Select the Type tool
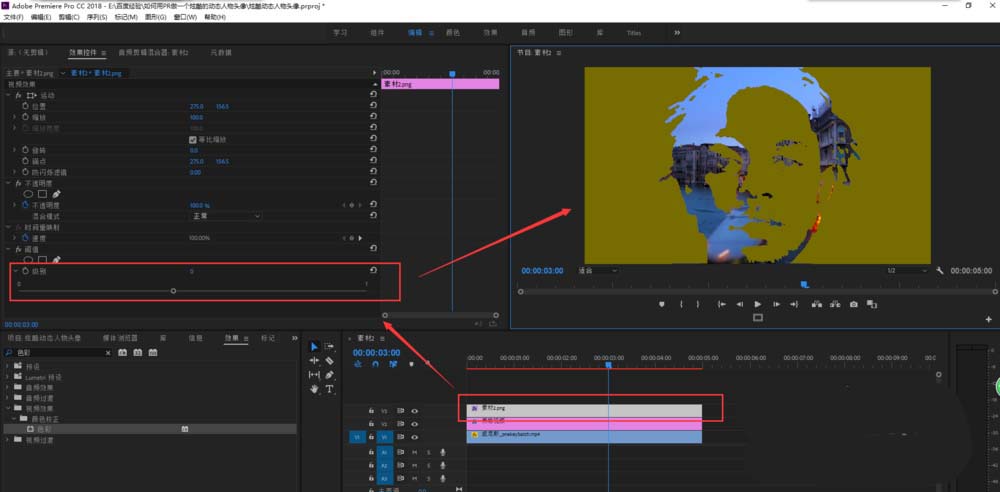 [330, 389]
